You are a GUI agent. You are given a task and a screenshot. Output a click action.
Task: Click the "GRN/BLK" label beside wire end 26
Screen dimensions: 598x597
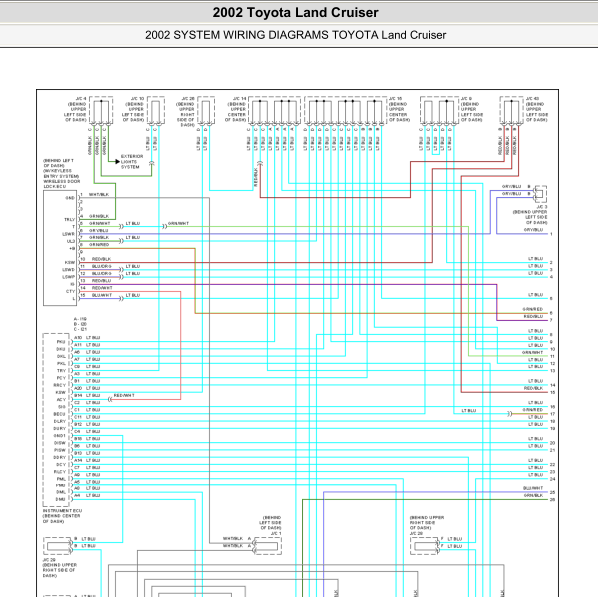534,496
